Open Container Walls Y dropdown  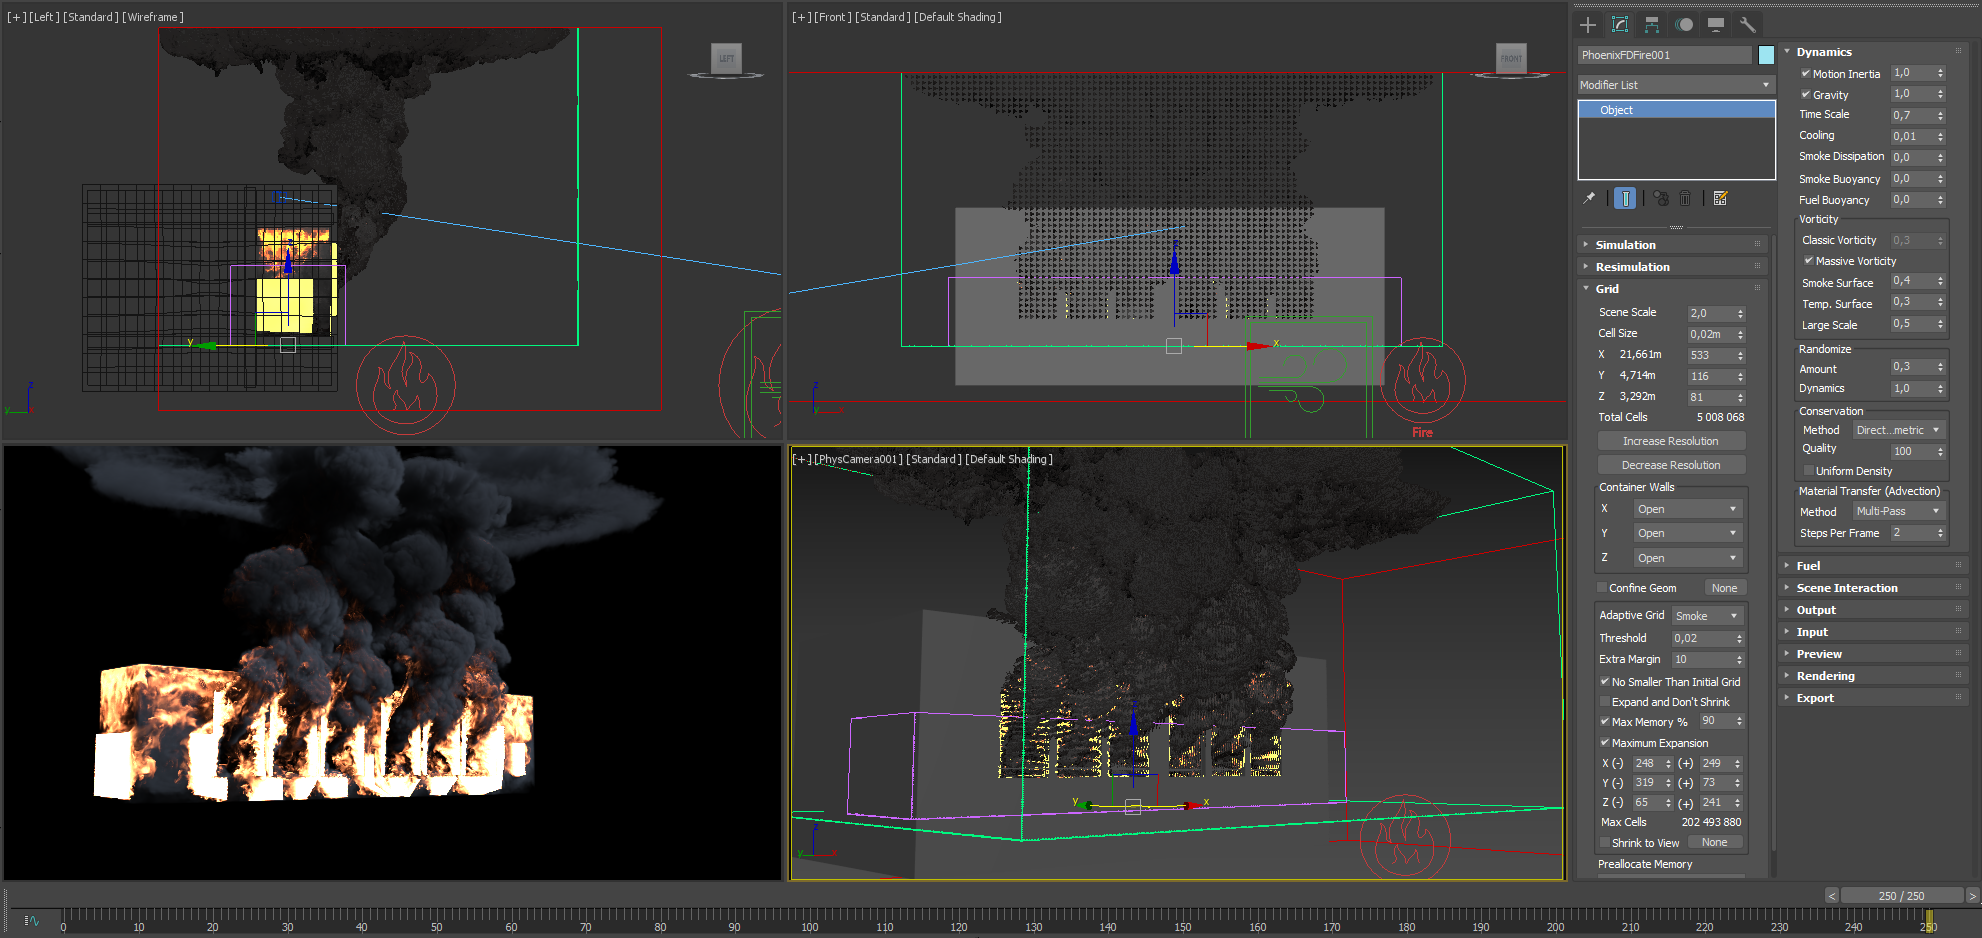click(x=1688, y=533)
